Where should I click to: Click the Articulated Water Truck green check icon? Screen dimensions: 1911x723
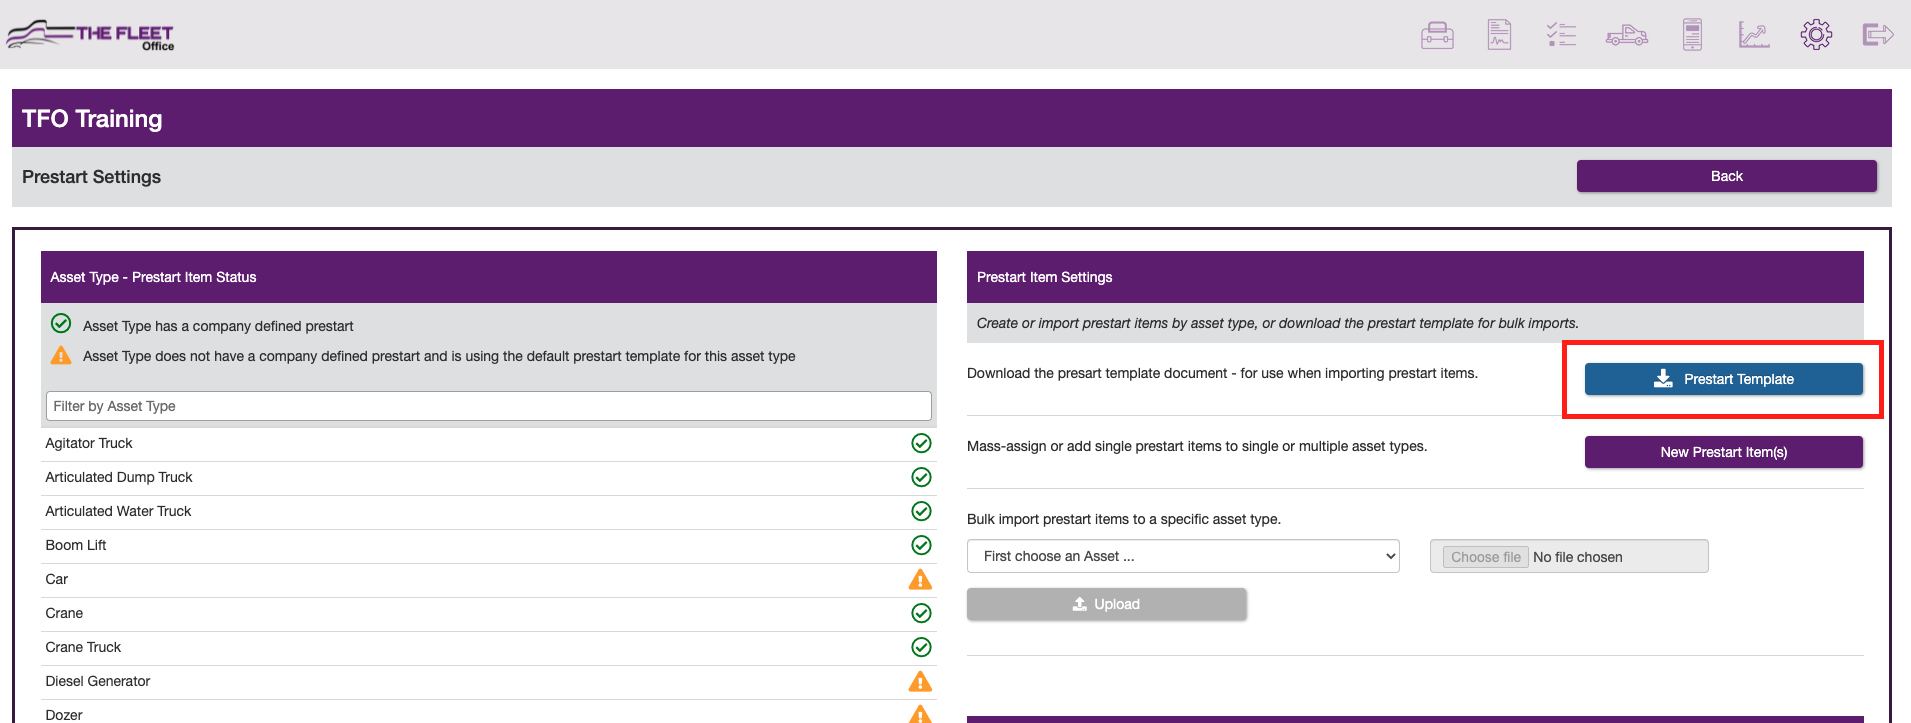tap(922, 511)
